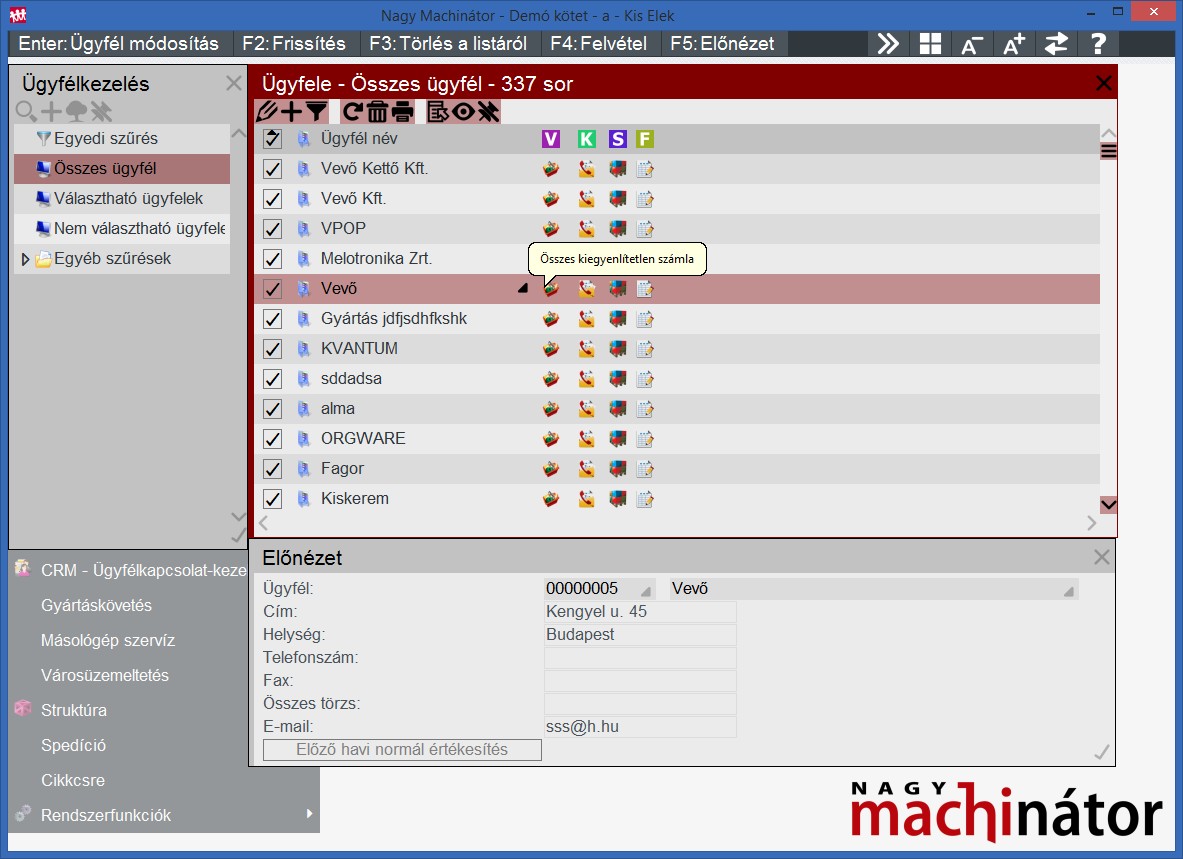Decrease font size with the A- icon
1183x859 pixels.
(x=972, y=44)
